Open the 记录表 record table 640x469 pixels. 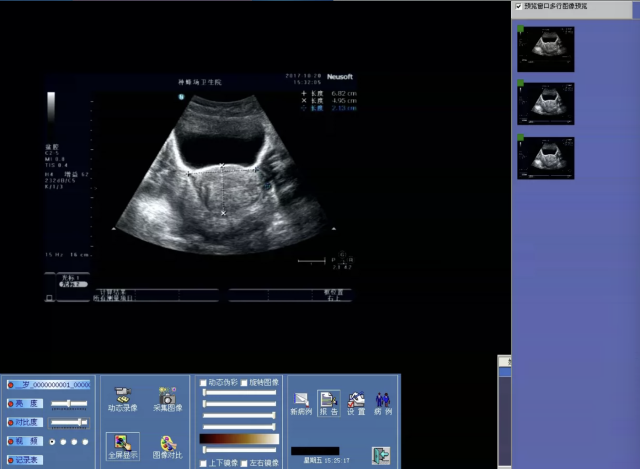click(x=25, y=460)
